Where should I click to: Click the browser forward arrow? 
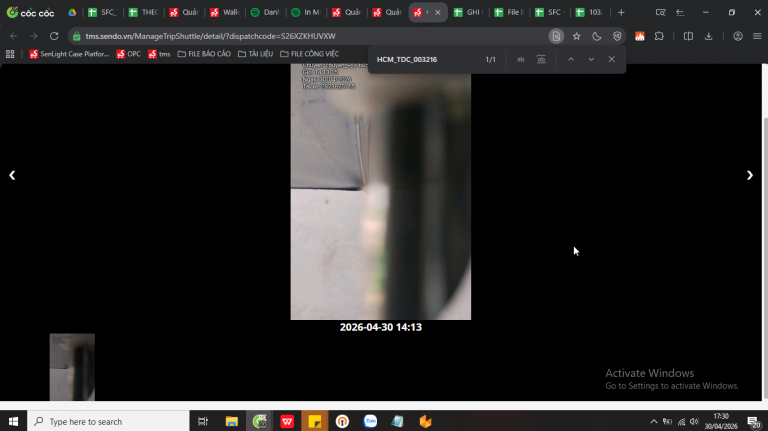pyautogui.click(x=33, y=36)
